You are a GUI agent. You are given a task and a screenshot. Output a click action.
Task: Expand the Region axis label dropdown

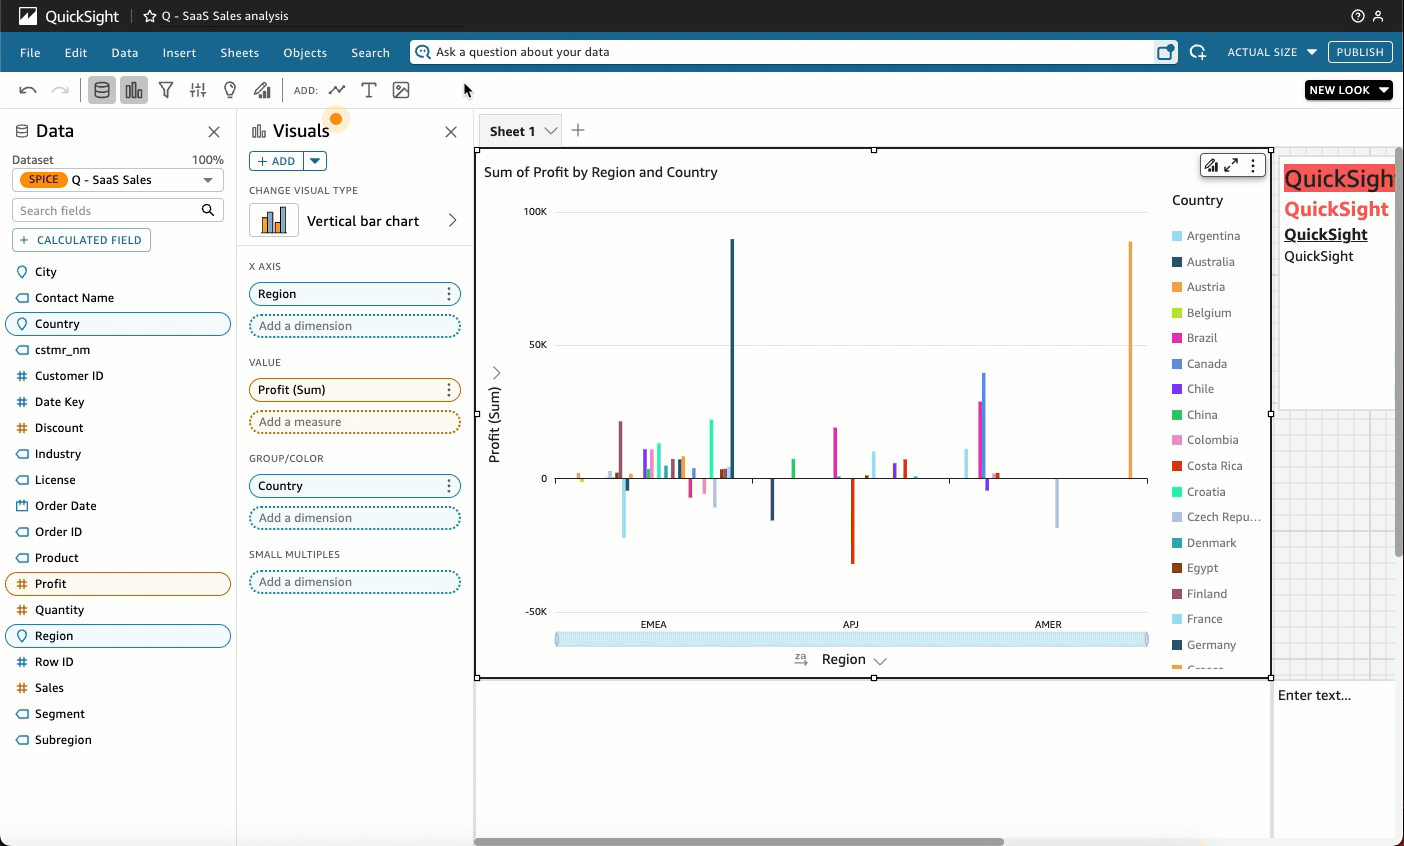point(880,661)
